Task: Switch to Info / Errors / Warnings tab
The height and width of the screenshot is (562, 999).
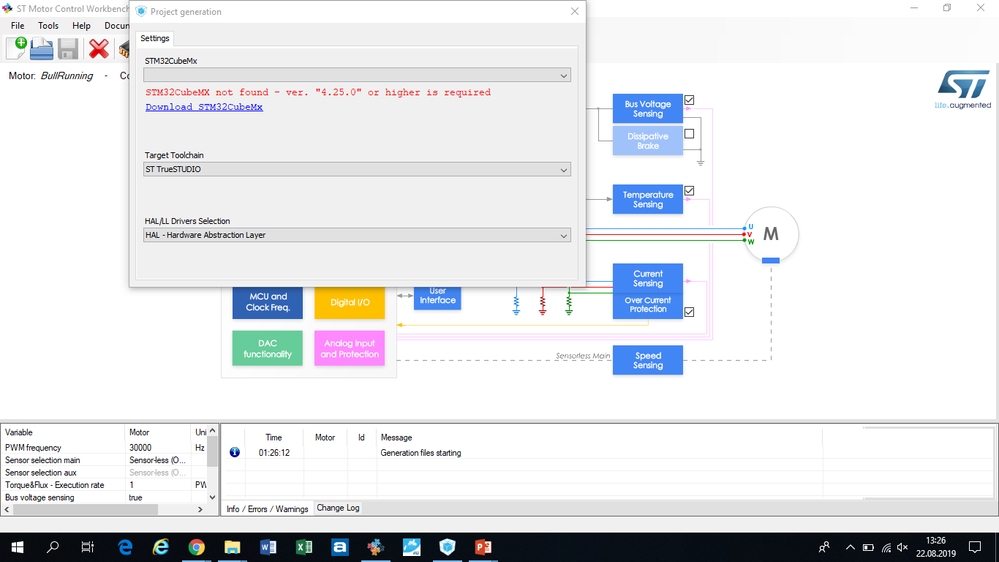Action: 267,508
